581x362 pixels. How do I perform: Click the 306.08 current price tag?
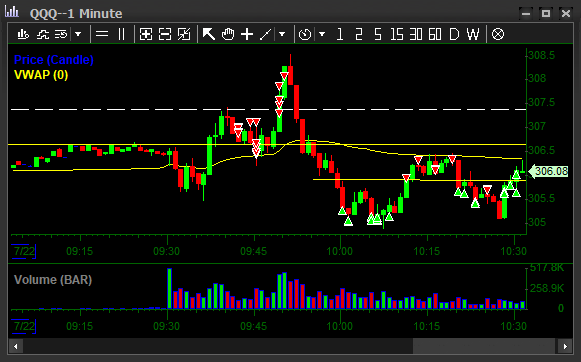click(x=548, y=171)
